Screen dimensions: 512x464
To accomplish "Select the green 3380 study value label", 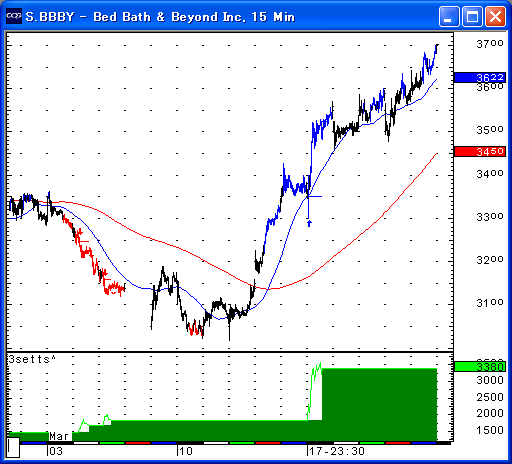I will (480, 367).
